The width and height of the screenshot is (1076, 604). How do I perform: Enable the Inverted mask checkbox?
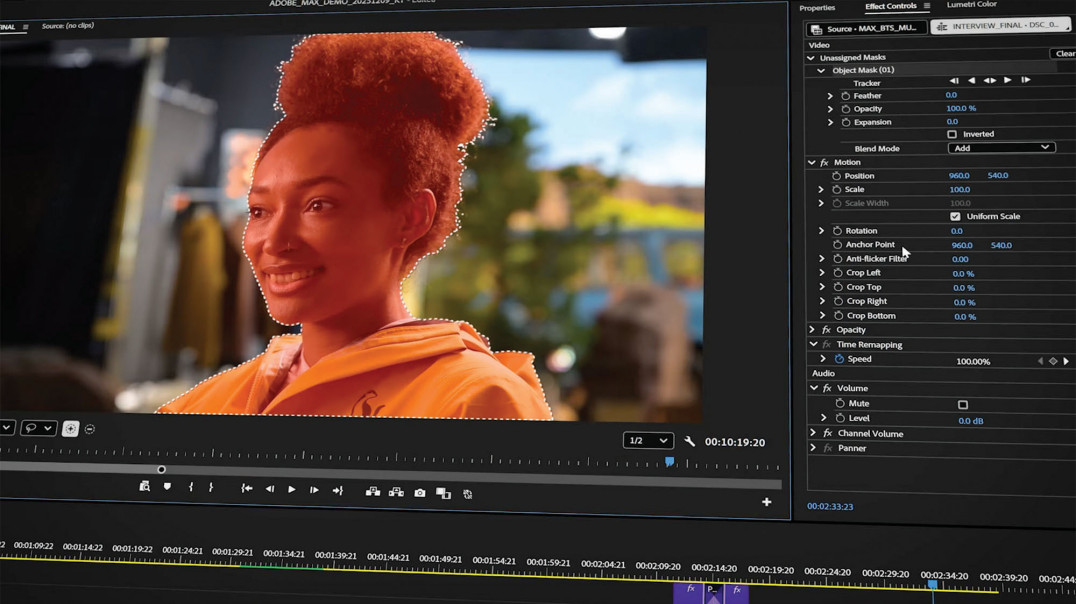click(x=952, y=134)
